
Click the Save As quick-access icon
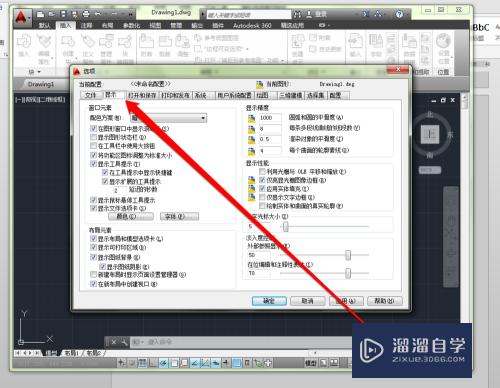click(75, 14)
